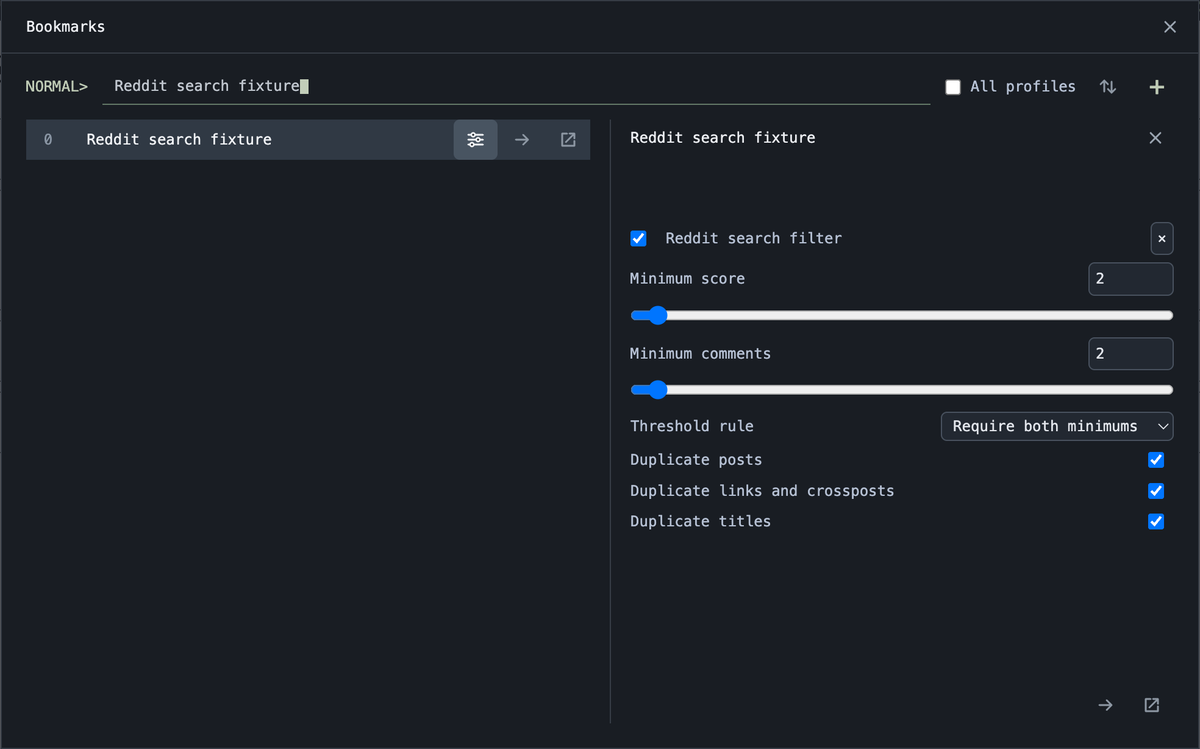Add a new bookmark with plus icon
The image size is (1200, 749).
pyautogui.click(x=1157, y=87)
